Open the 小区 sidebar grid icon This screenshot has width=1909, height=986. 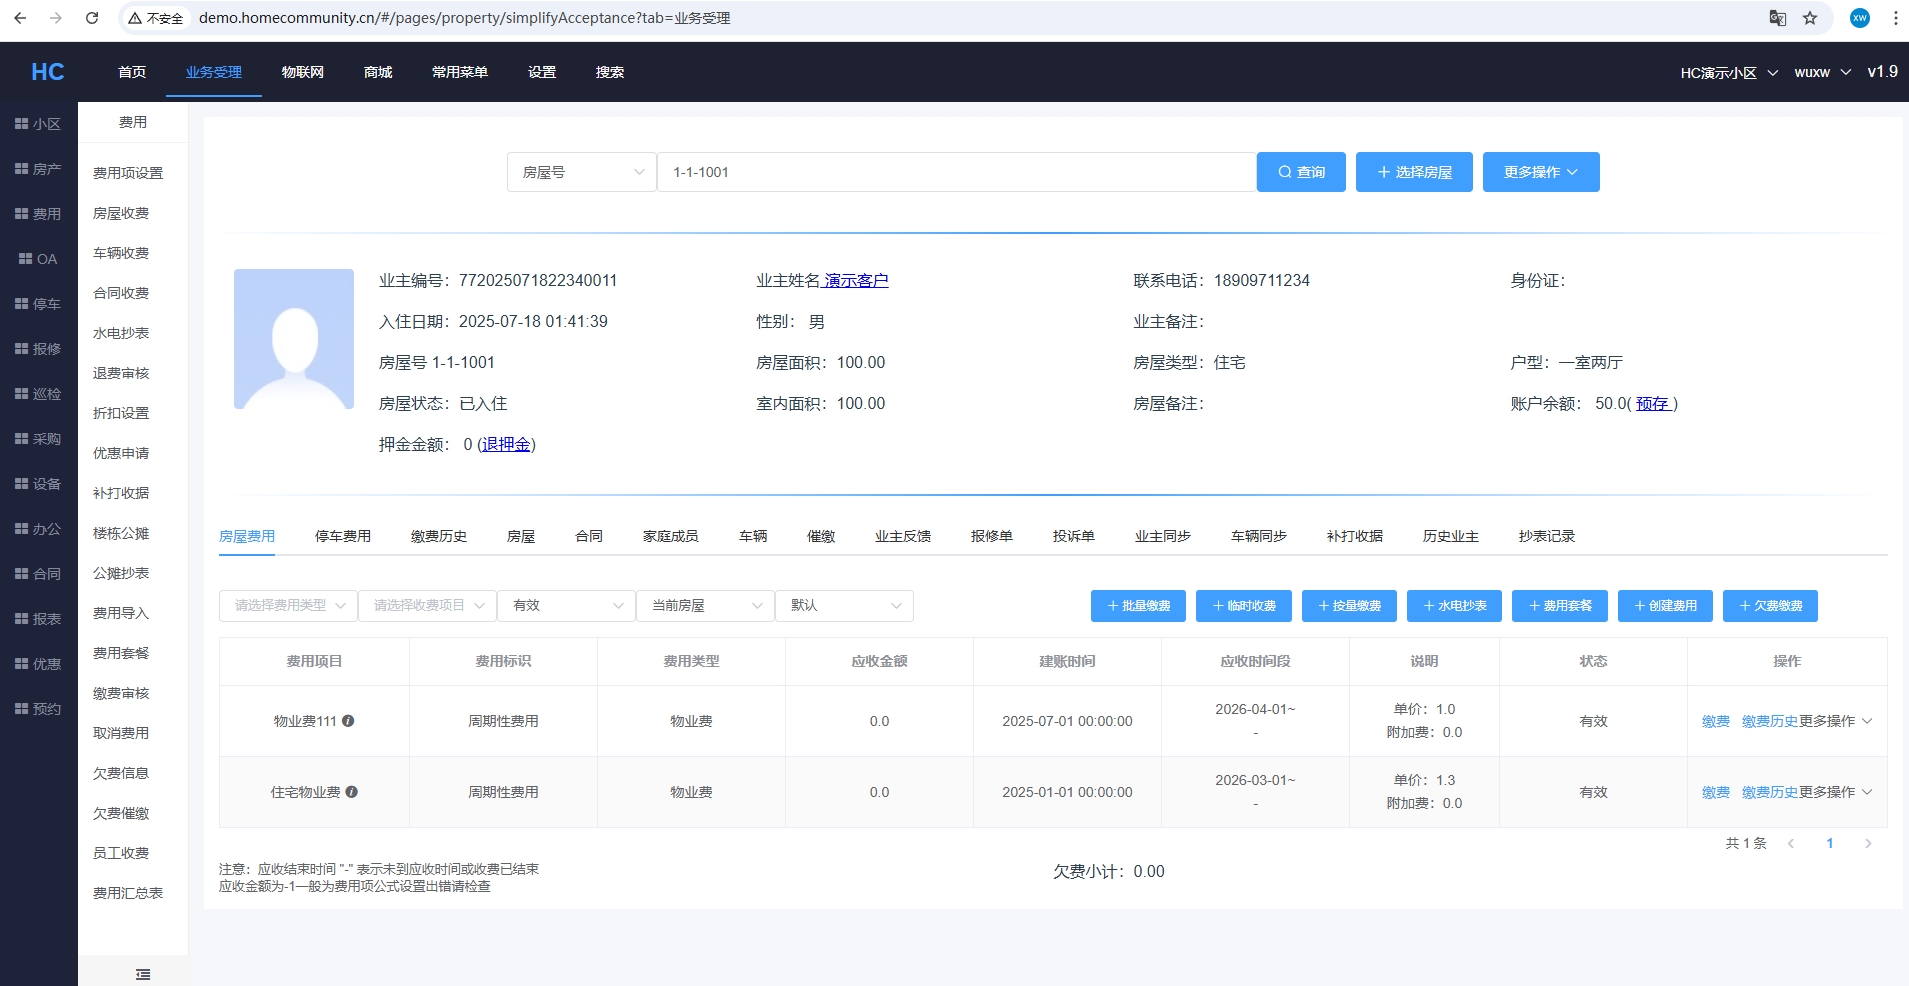click(x=21, y=124)
